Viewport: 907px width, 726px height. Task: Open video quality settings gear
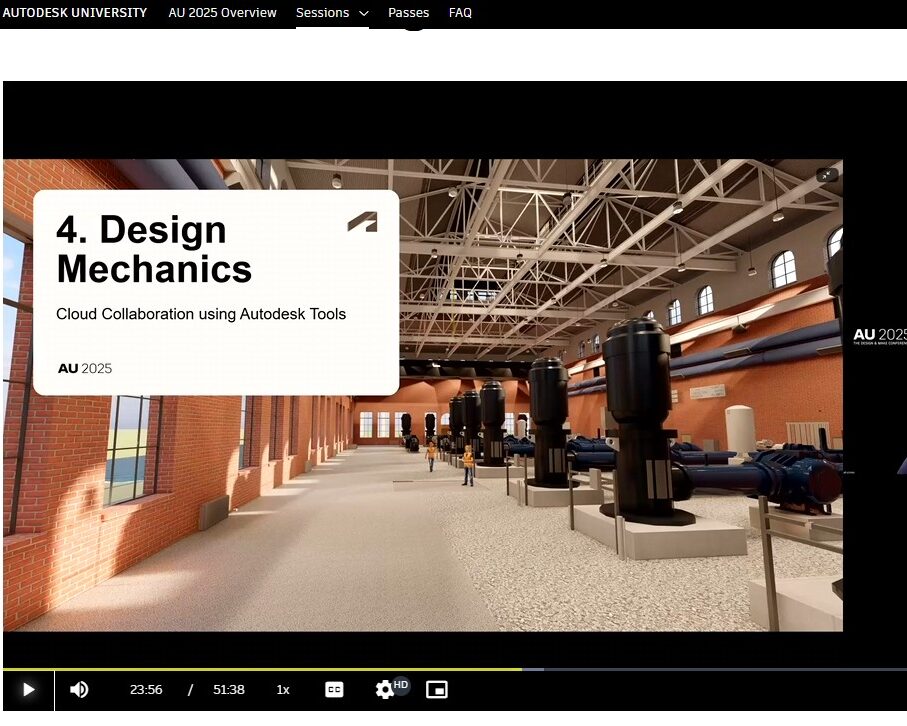pos(384,690)
